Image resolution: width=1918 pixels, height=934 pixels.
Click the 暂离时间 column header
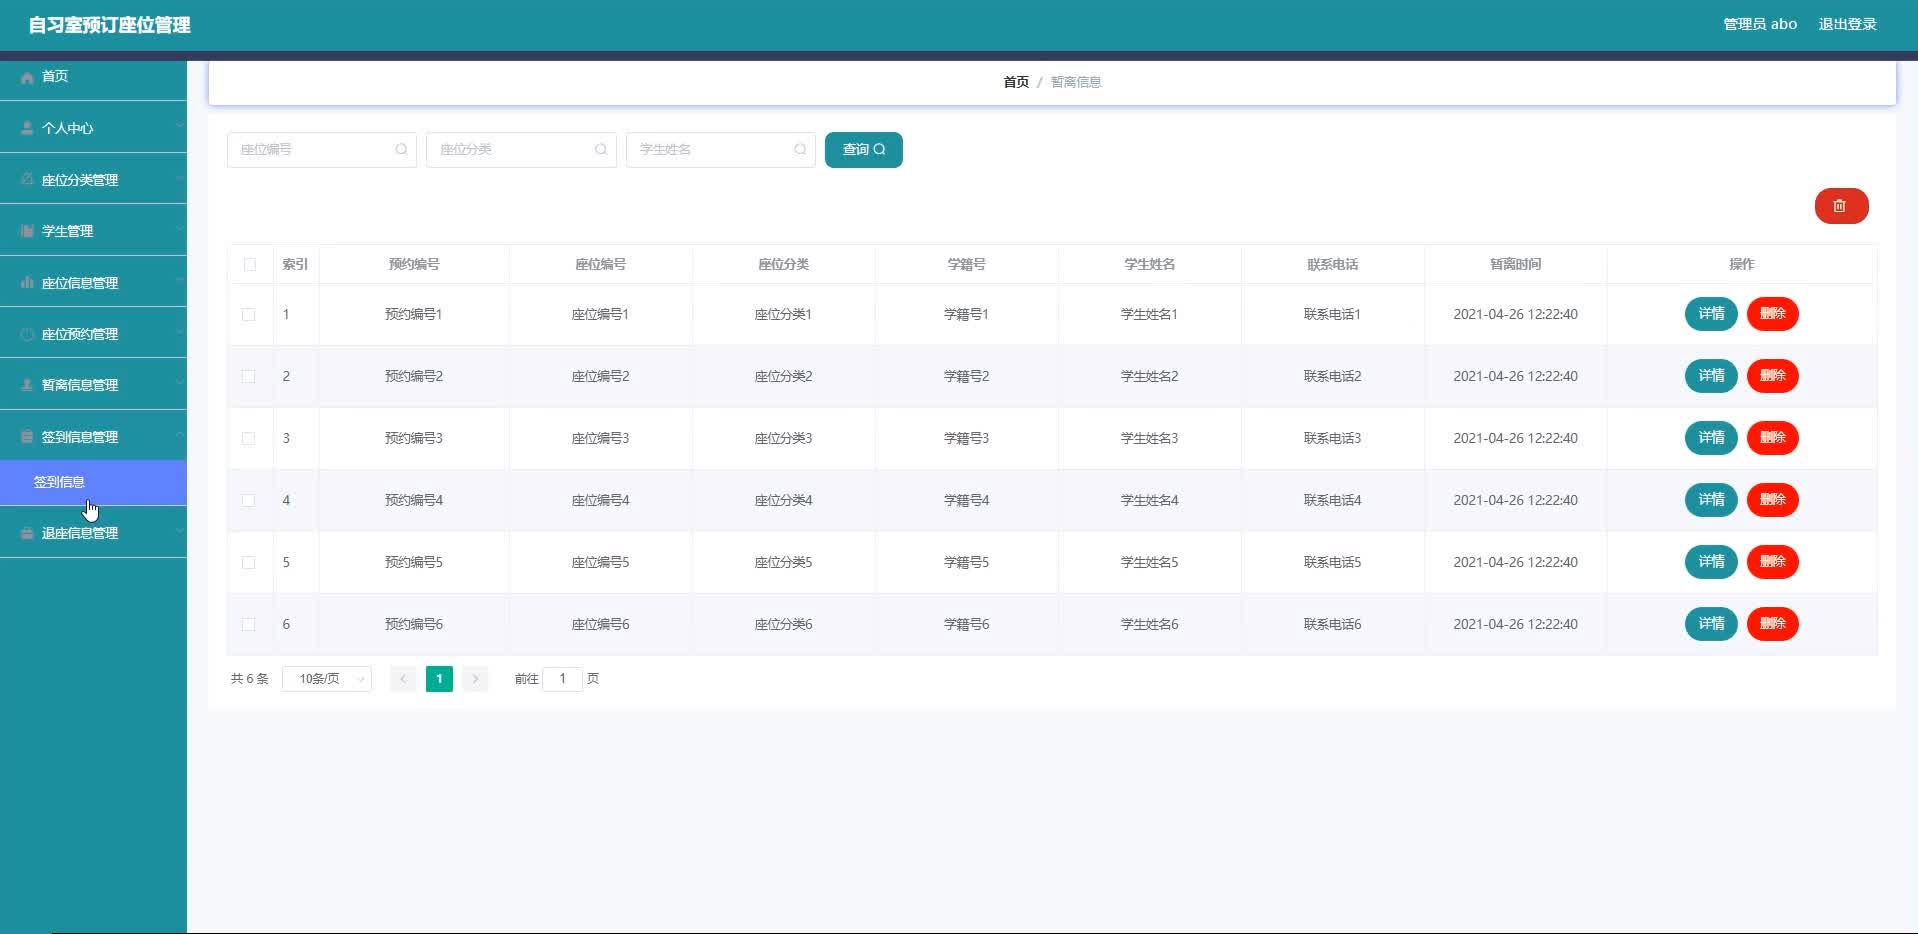(x=1515, y=265)
